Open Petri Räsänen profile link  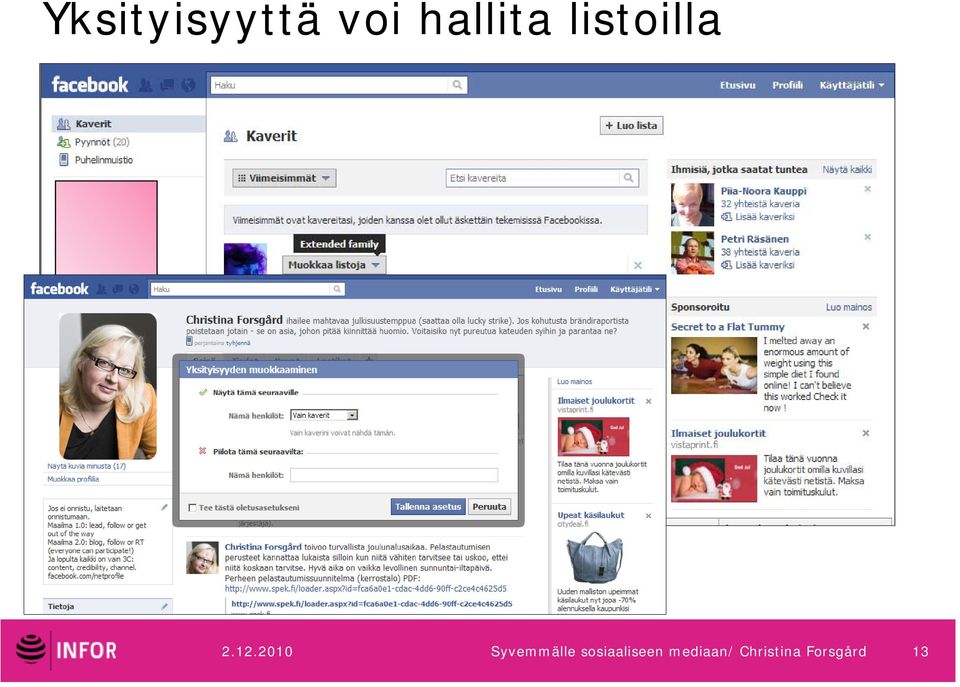pos(754,239)
